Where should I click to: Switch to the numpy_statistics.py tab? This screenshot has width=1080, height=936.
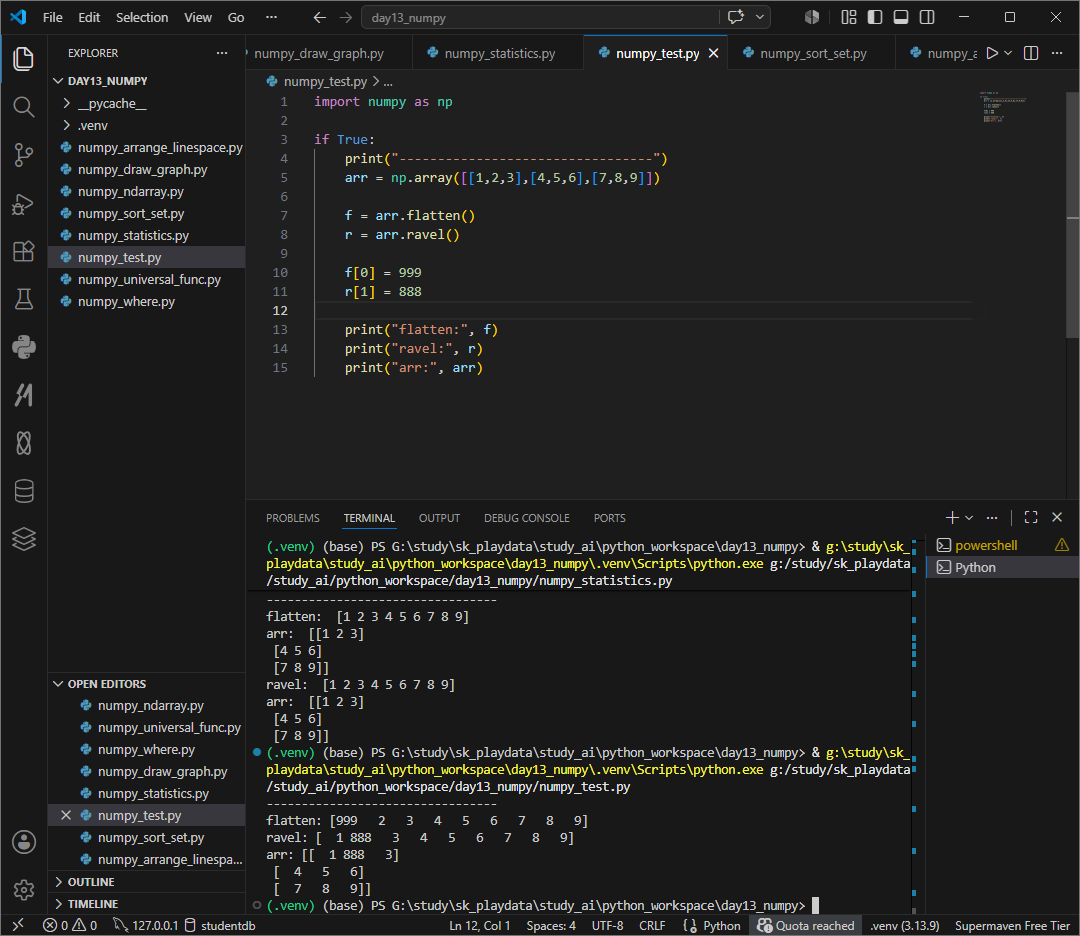pos(499,53)
